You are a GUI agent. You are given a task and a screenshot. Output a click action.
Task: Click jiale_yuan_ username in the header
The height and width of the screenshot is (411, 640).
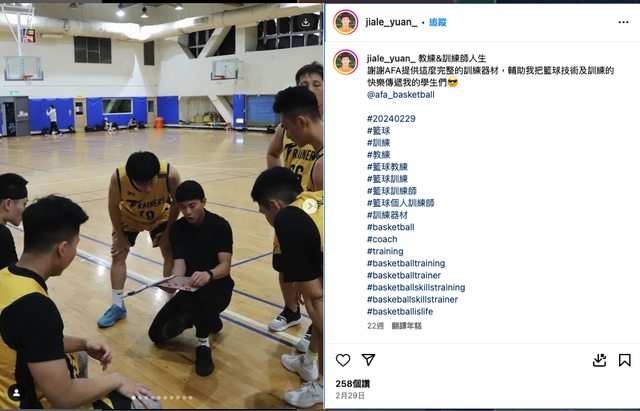pyautogui.click(x=391, y=22)
